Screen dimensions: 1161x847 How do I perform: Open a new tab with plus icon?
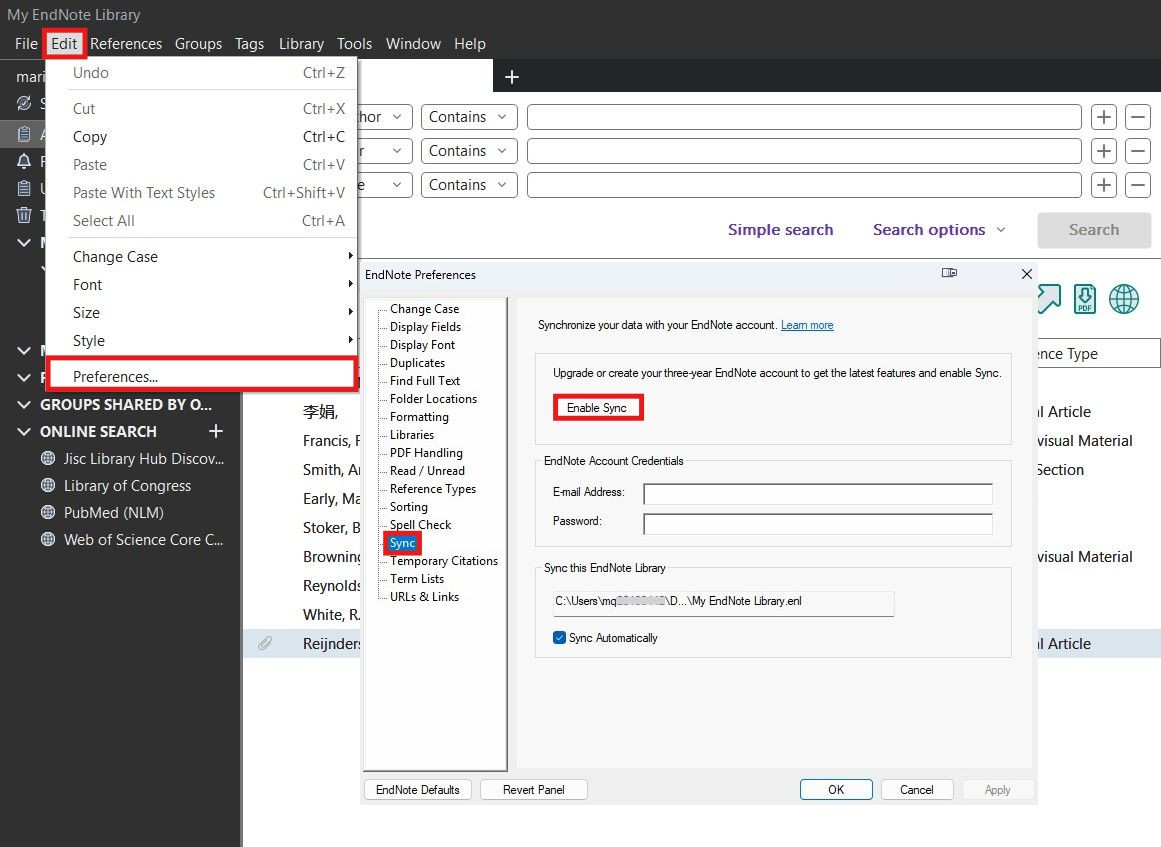[x=512, y=77]
